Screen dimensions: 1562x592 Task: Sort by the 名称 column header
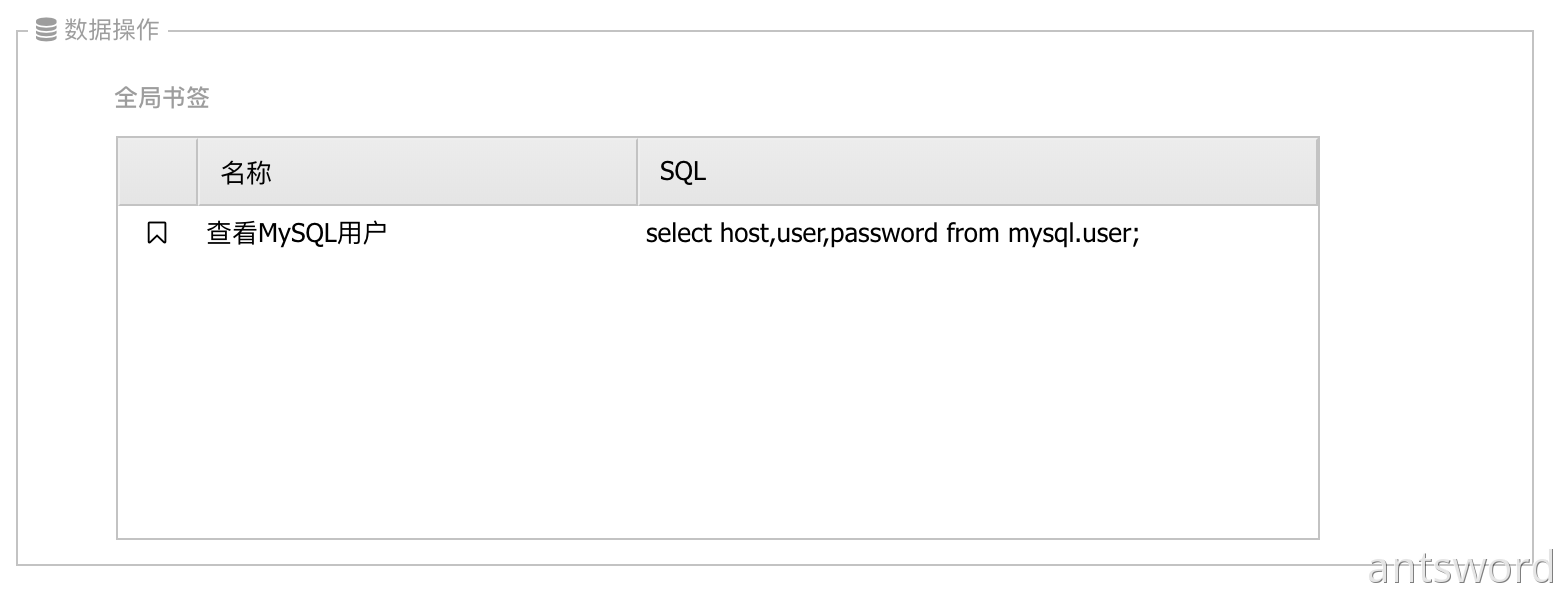coord(246,172)
